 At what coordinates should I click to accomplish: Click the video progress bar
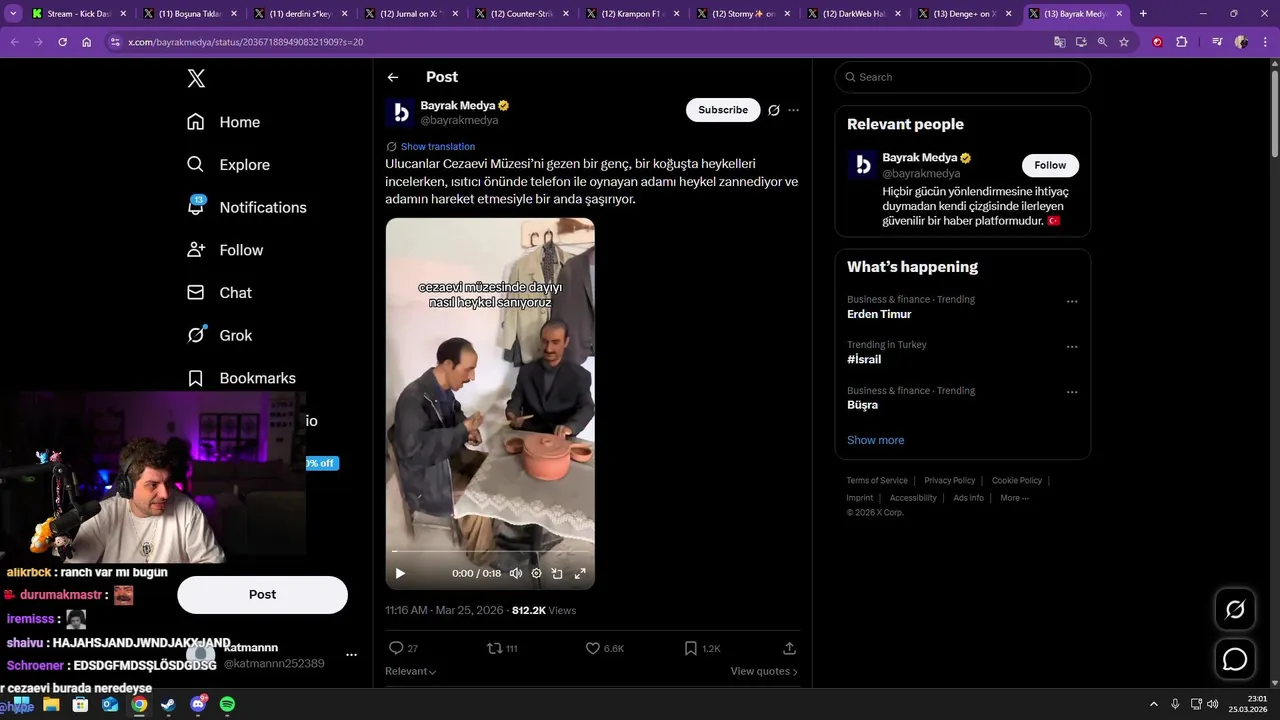[x=490, y=551]
